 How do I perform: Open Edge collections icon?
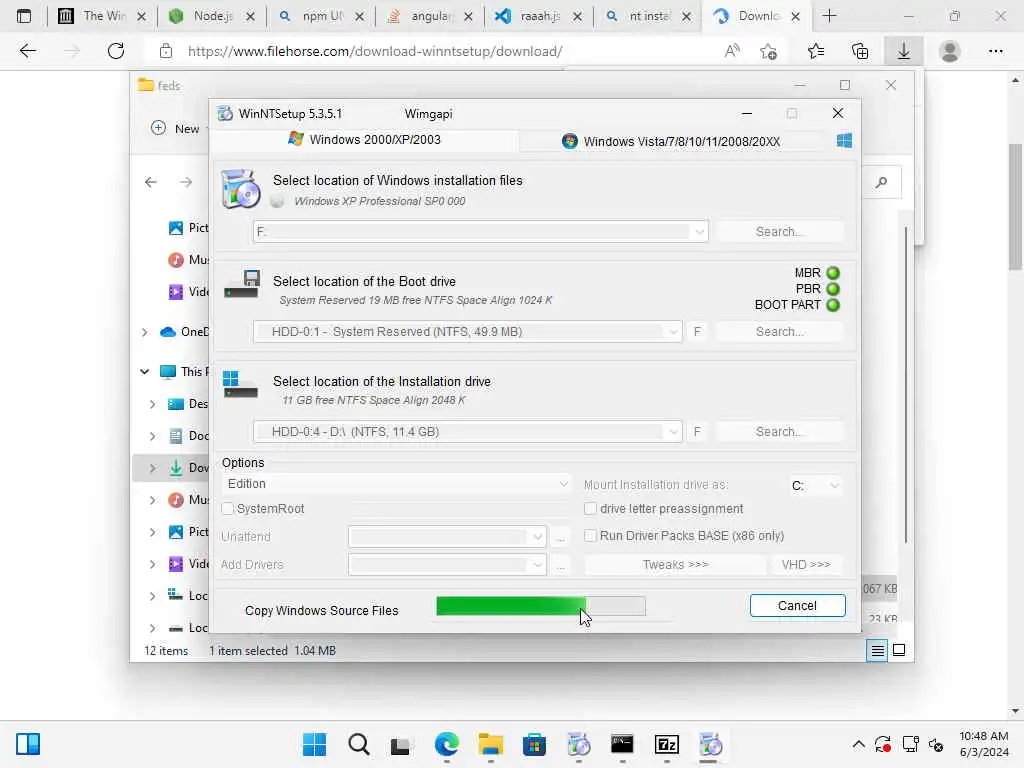pyautogui.click(x=860, y=51)
